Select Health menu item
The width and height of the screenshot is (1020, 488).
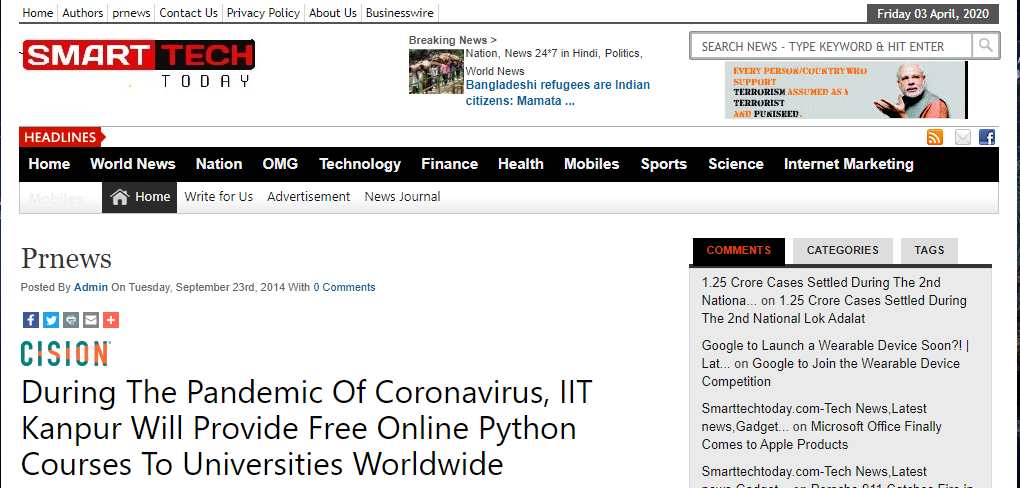click(x=520, y=164)
